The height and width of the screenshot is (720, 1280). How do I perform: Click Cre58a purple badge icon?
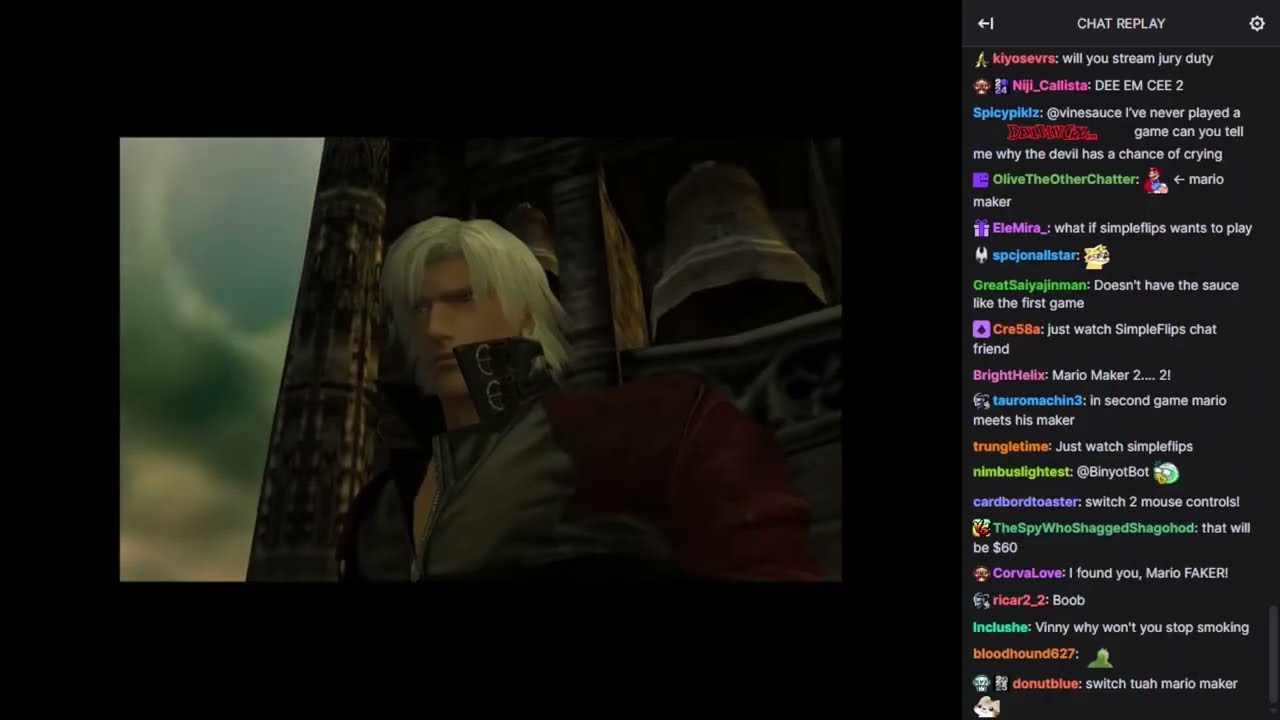point(981,329)
